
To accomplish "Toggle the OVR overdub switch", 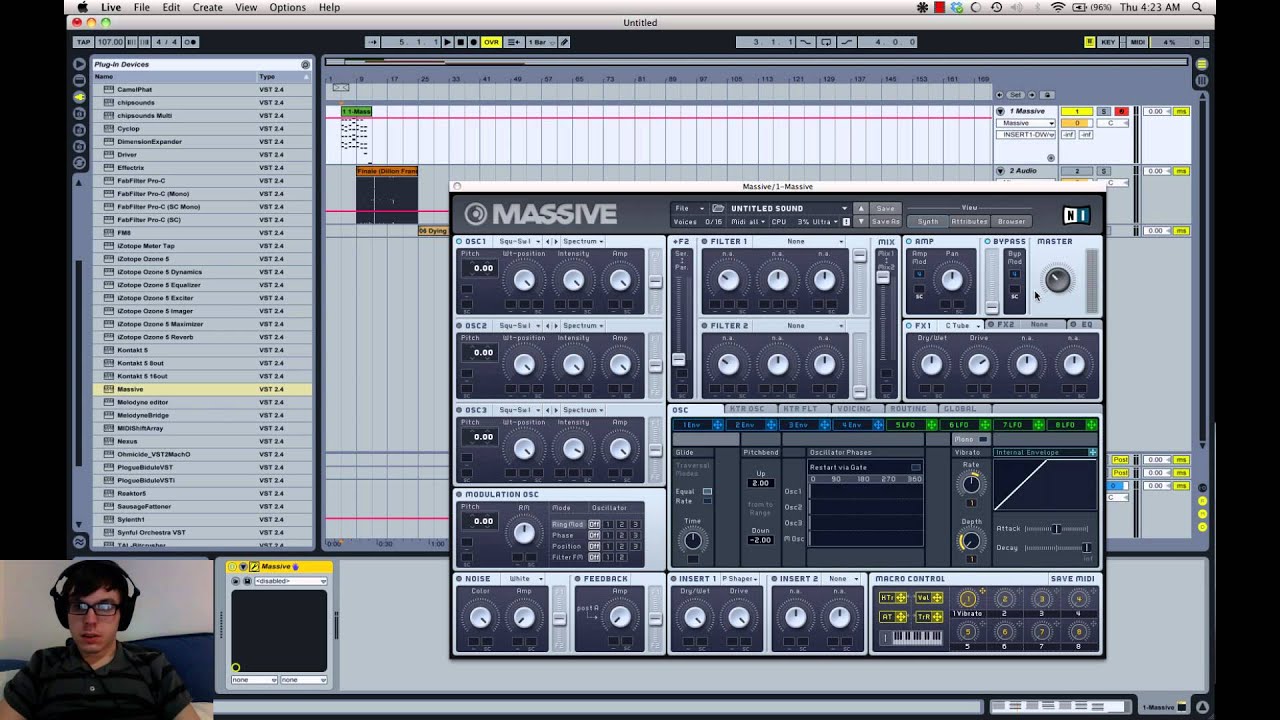I will pos(491,42).
